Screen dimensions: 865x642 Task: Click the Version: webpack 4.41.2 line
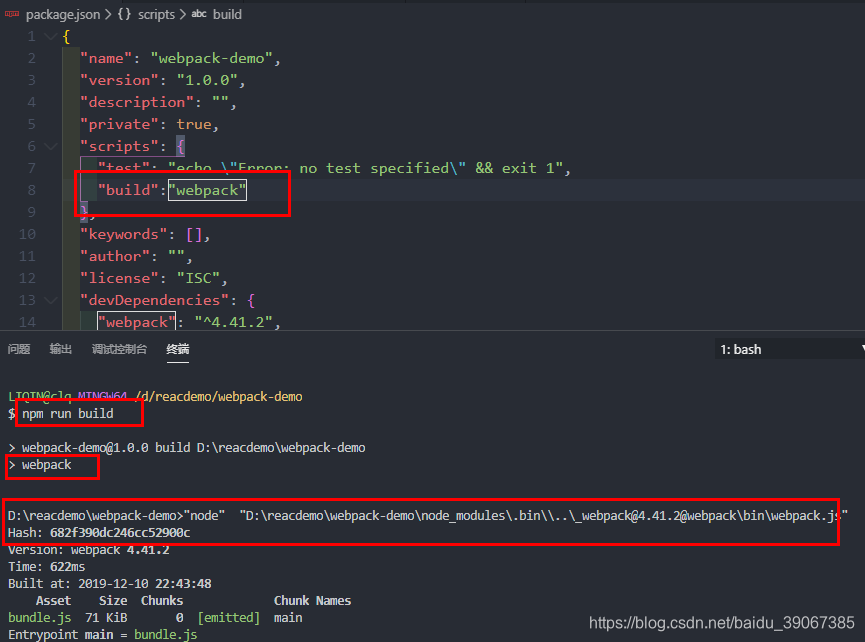tap(88, 550)
